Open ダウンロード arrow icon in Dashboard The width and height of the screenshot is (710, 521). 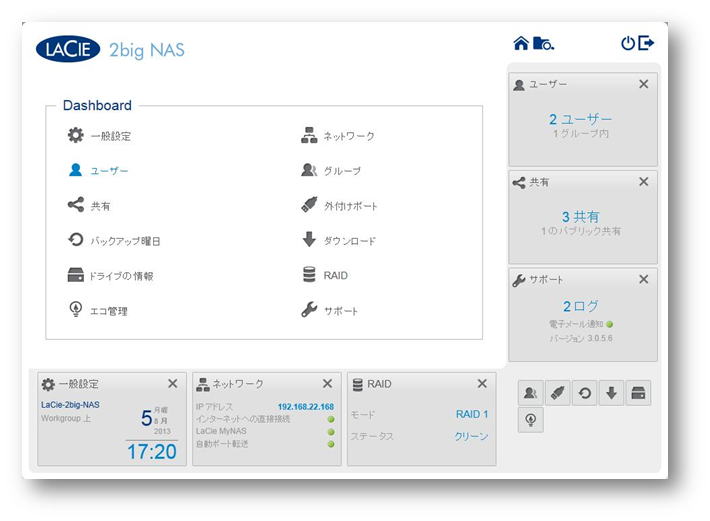(x=309, y=239)
